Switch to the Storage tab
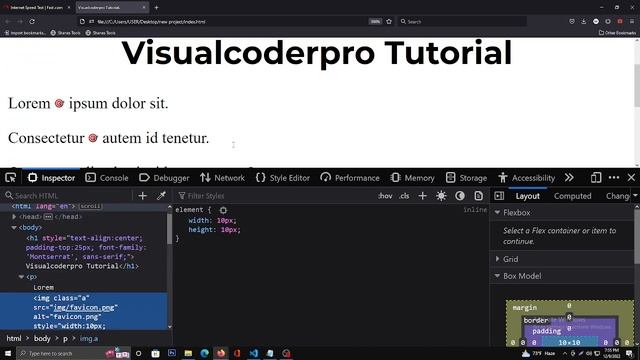The width and height of the screenshot is (640, 360). (467, 178)
